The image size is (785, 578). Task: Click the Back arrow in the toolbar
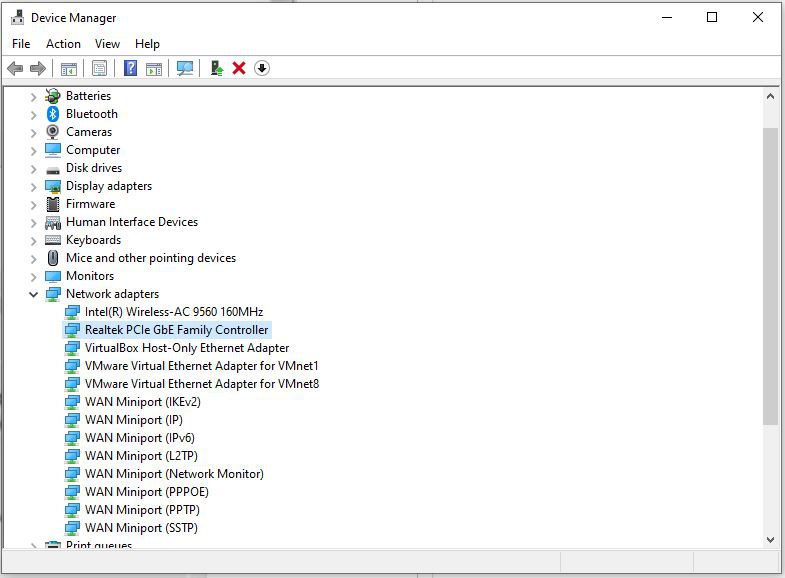(x=14, y=68)
